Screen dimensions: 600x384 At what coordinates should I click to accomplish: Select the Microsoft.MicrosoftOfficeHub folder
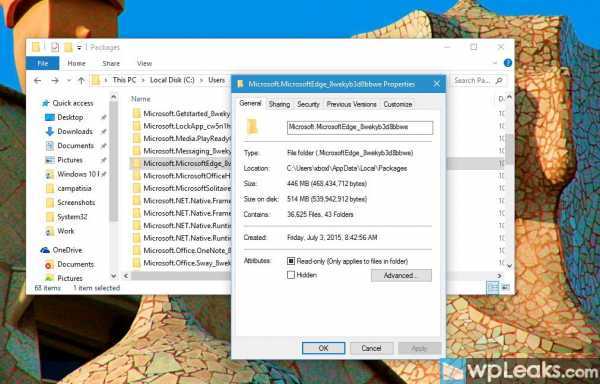(181, 176)
